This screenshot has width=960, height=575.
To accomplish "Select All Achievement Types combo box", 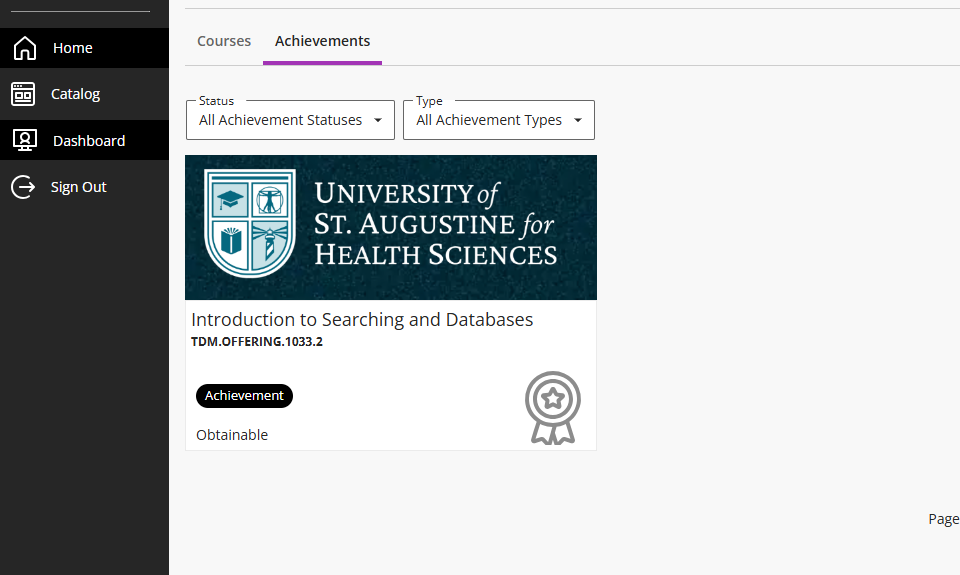I will pos(499,120).
